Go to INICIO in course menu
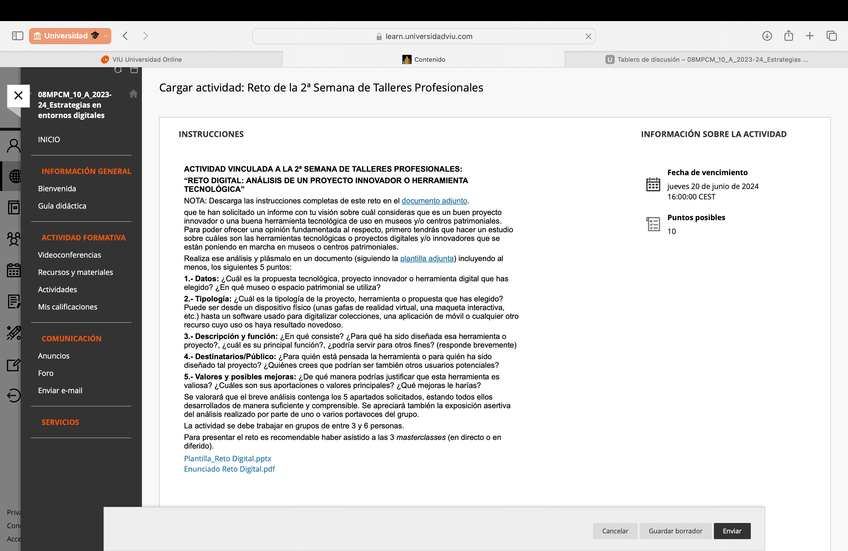 pyautogui.click(x=49, y=140)
